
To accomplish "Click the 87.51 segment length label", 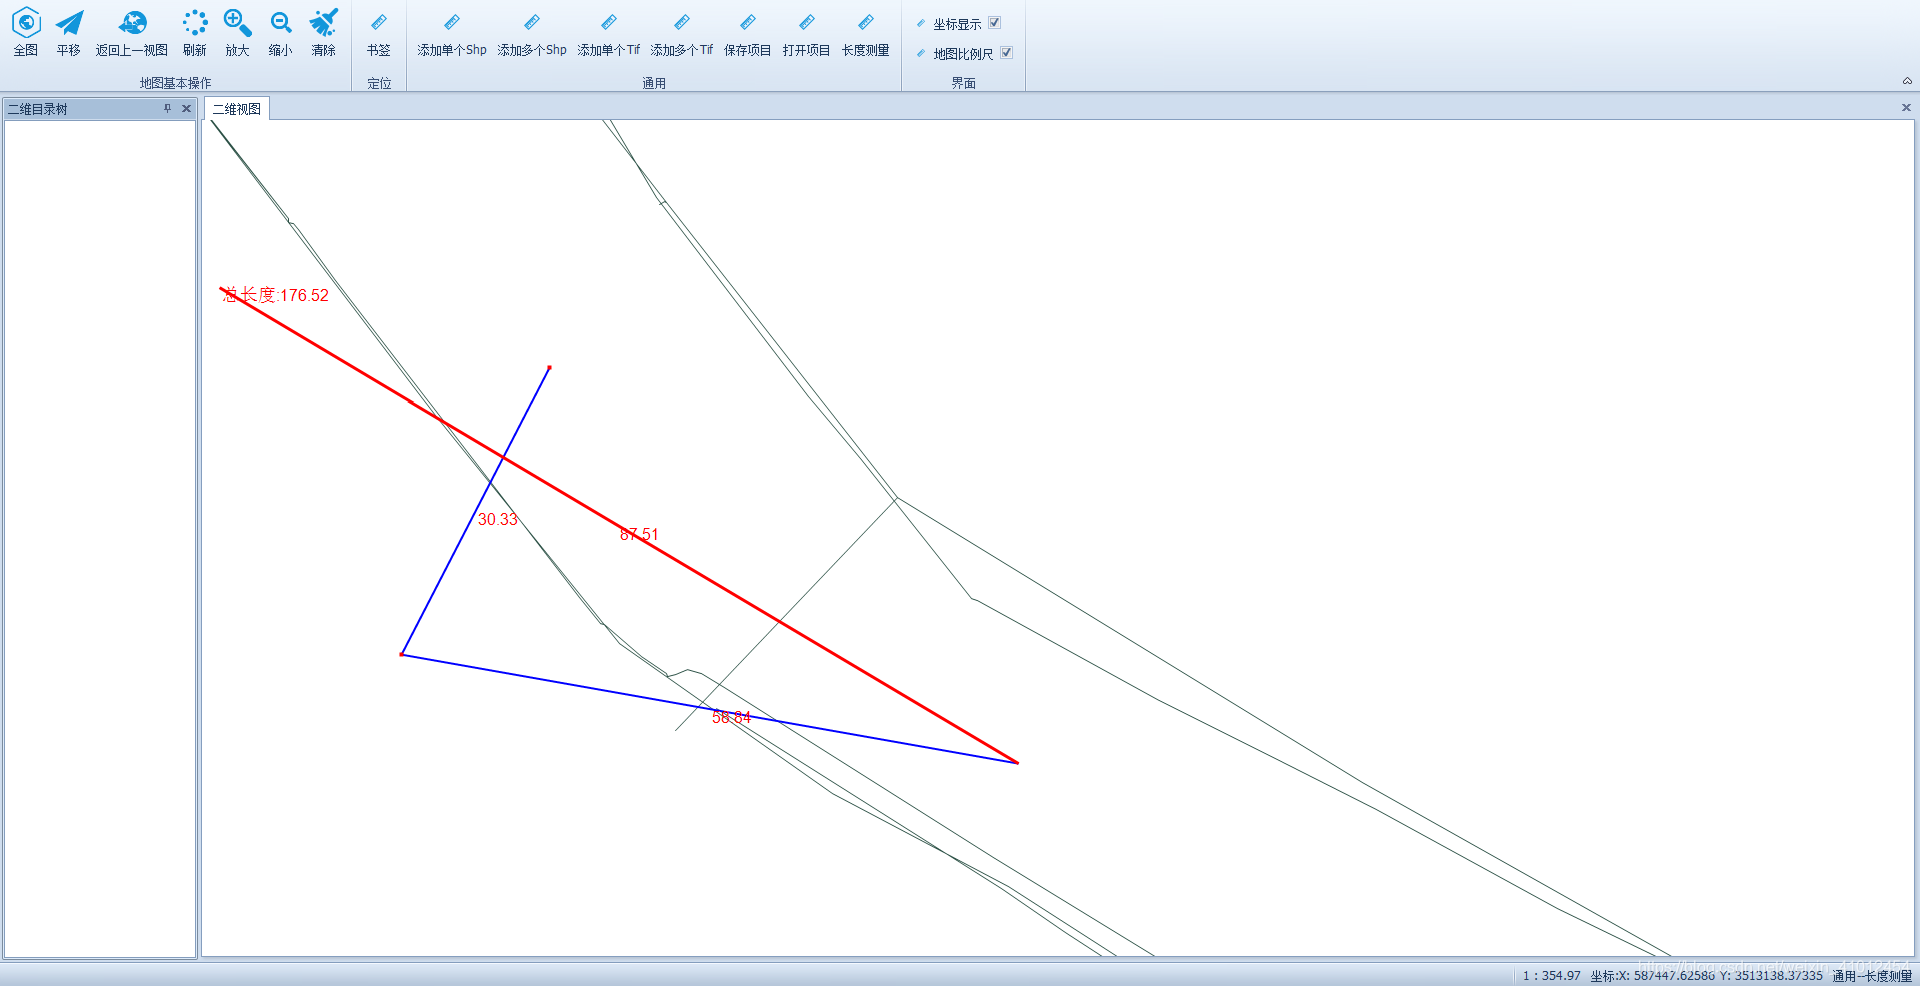I will [639, 534].
